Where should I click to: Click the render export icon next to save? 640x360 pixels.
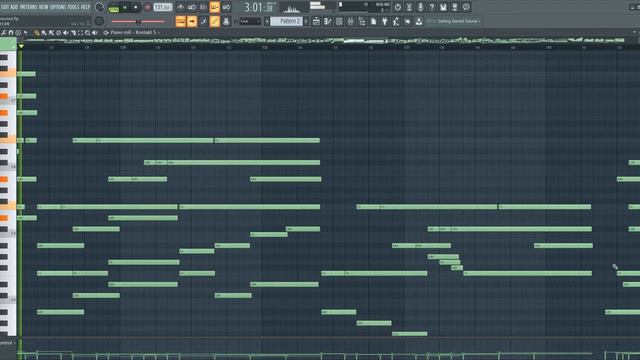pyautogui.click(x=454, y=7)
